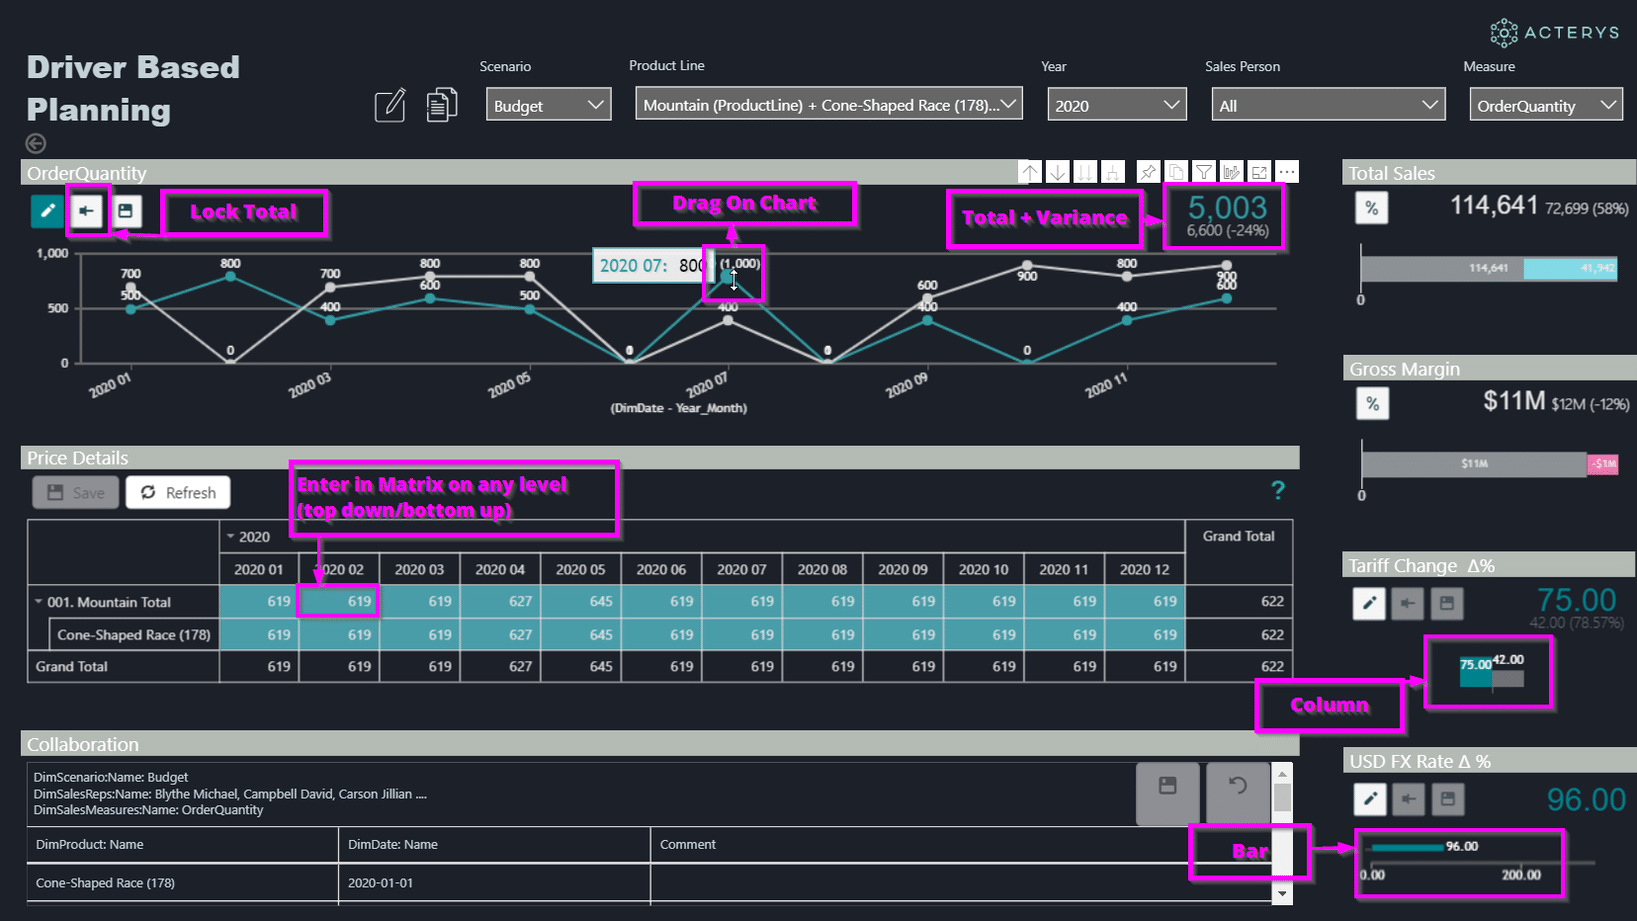Click the blue question mark help link
This screenshot has height=921, width=1637.
tap(1277, 490)
